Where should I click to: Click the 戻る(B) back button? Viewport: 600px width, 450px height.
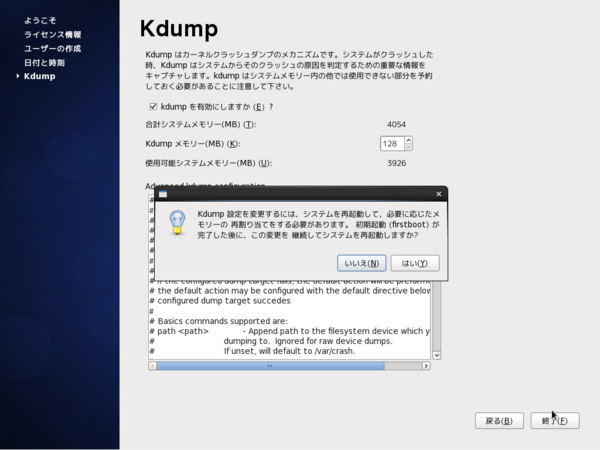tap(499, 421)
